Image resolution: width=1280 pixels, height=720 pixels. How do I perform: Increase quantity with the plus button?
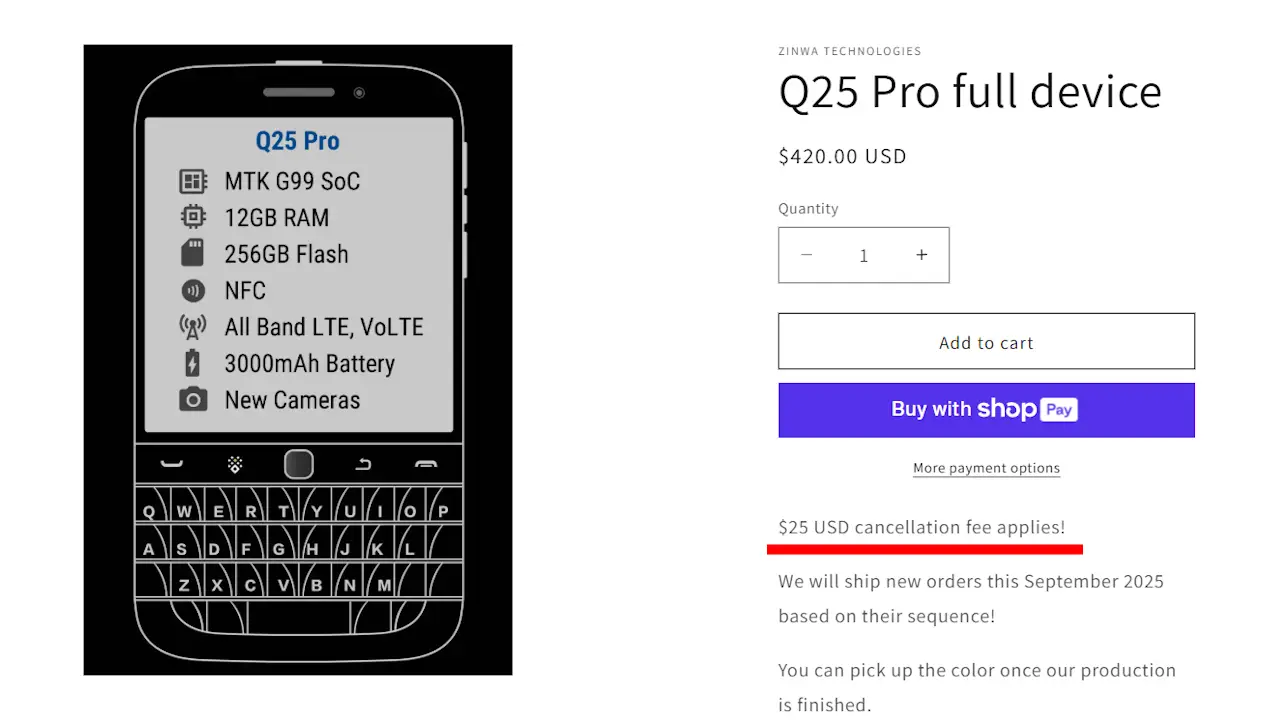click(x=921, y=255)
